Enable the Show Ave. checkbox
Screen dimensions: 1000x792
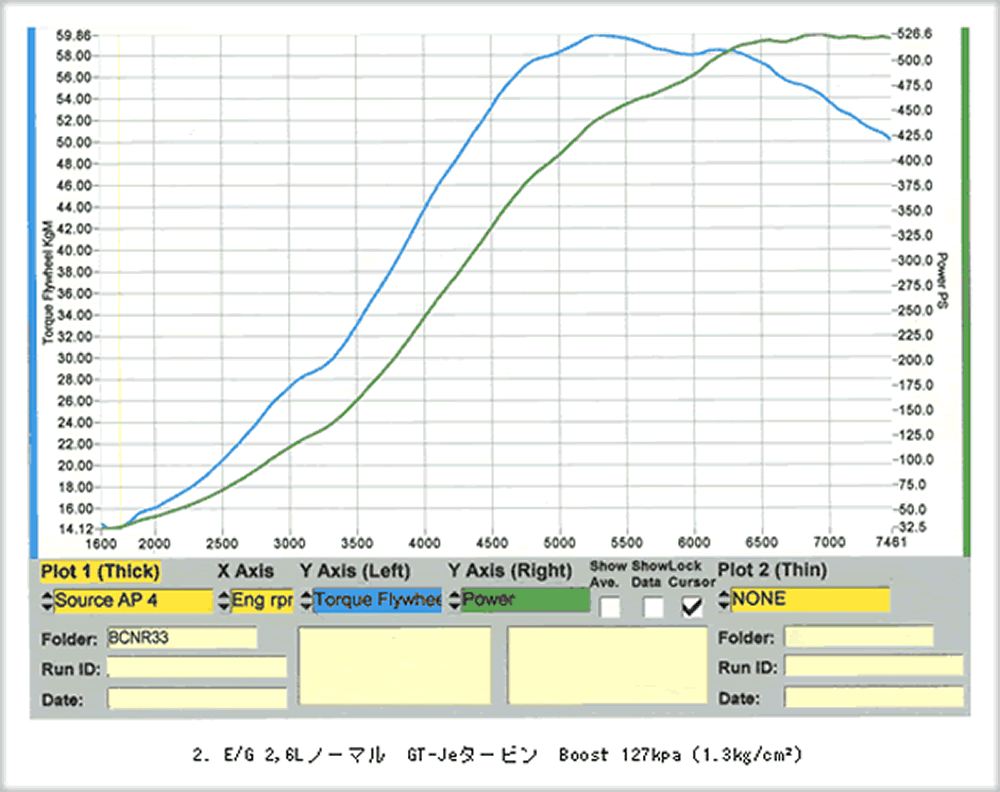click(x=609, y=607)
